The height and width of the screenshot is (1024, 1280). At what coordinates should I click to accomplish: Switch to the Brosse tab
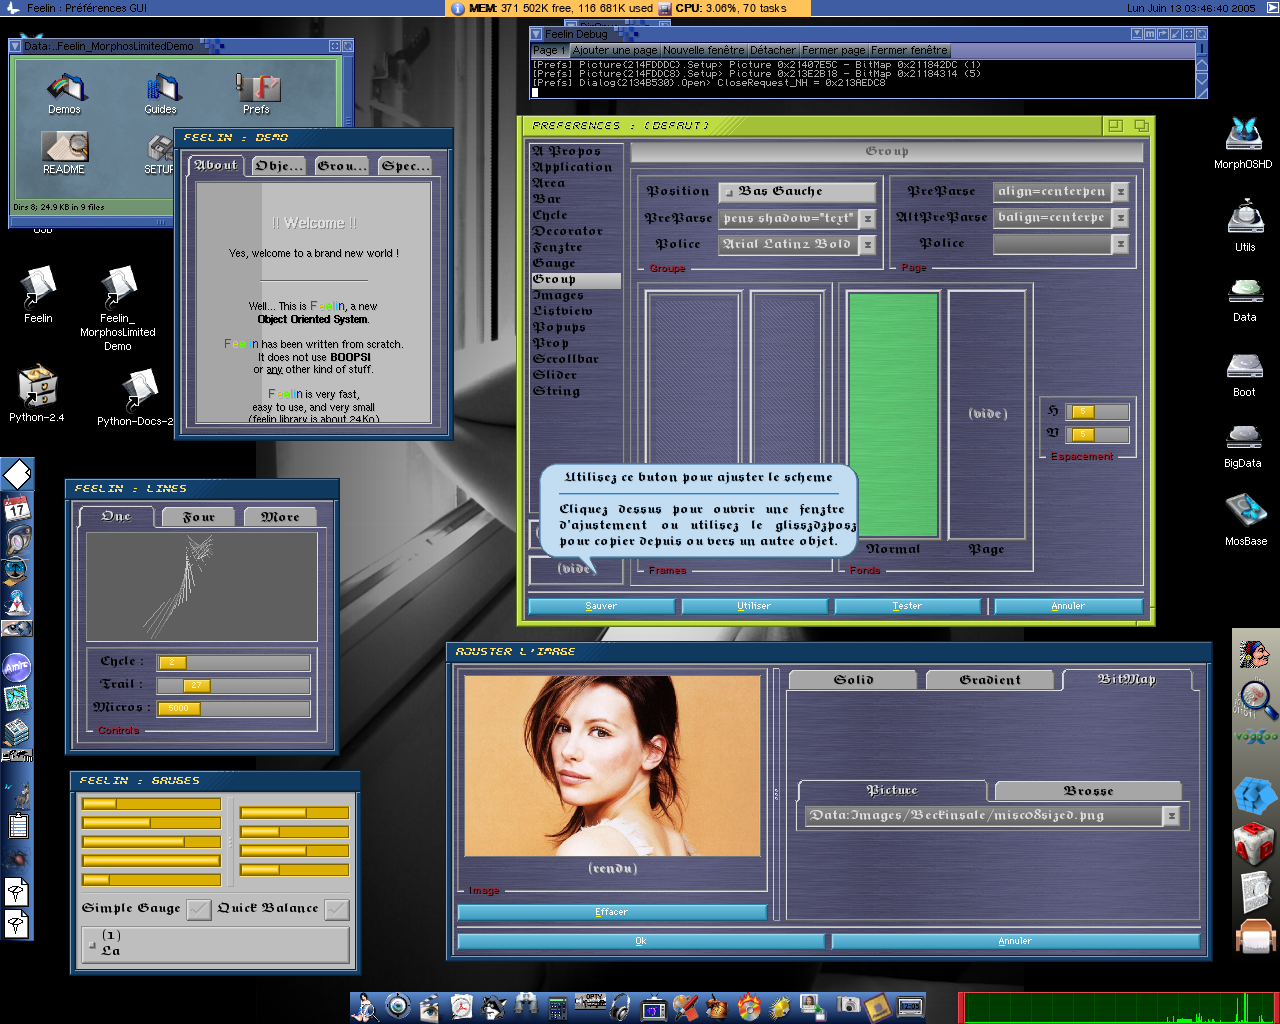[1088, 791]
